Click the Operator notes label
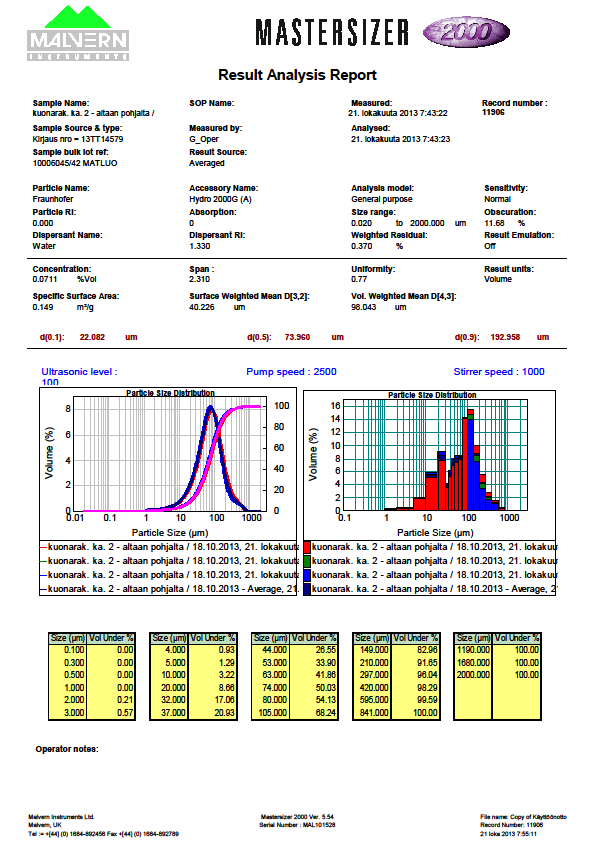 point(67,749)
